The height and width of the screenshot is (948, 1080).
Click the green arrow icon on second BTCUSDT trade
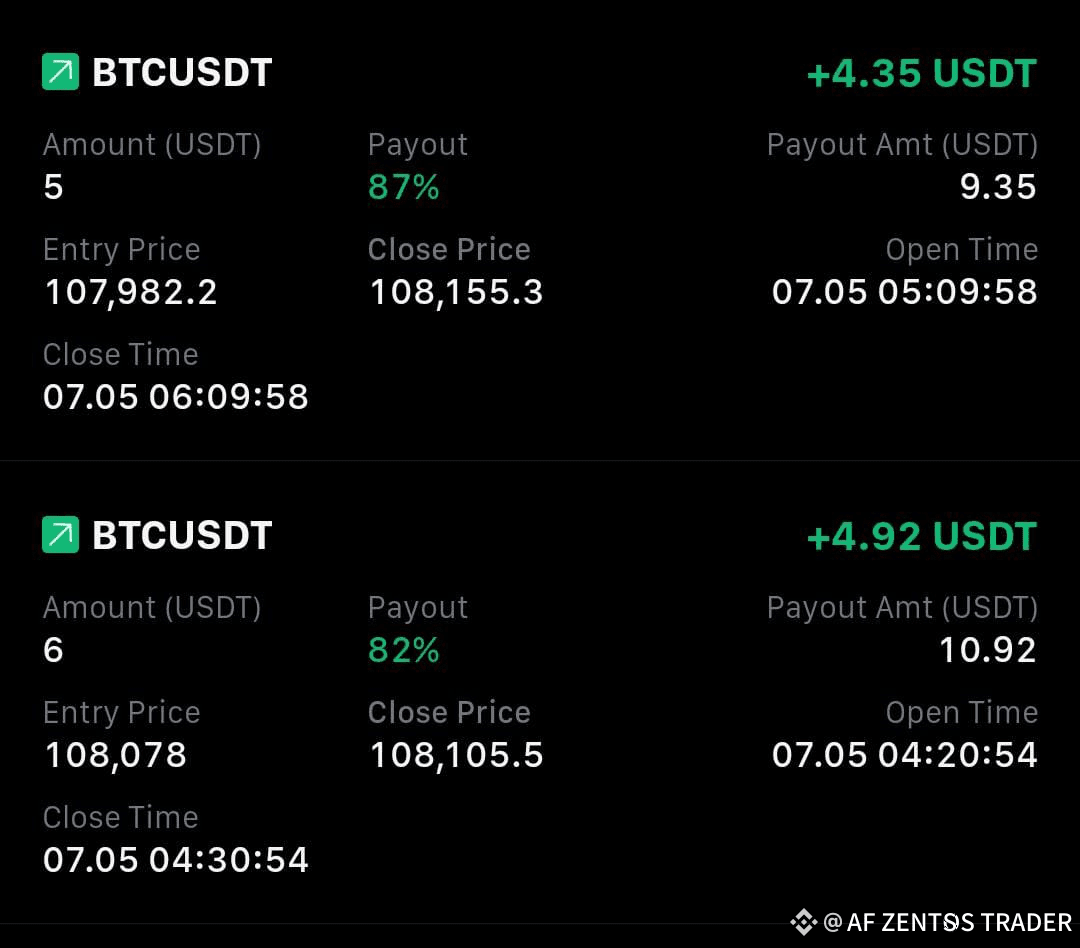(60, 536)
